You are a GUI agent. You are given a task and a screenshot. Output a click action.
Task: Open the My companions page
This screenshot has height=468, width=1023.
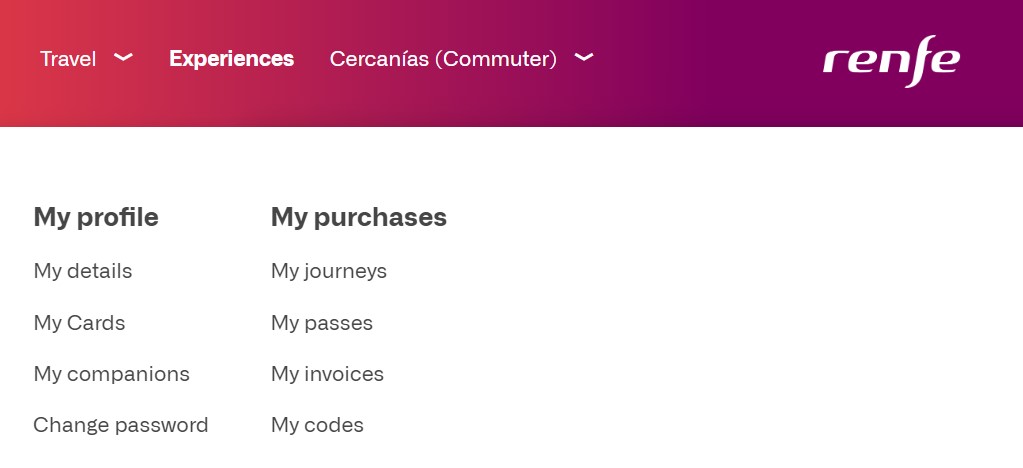[x=111, y=374]
